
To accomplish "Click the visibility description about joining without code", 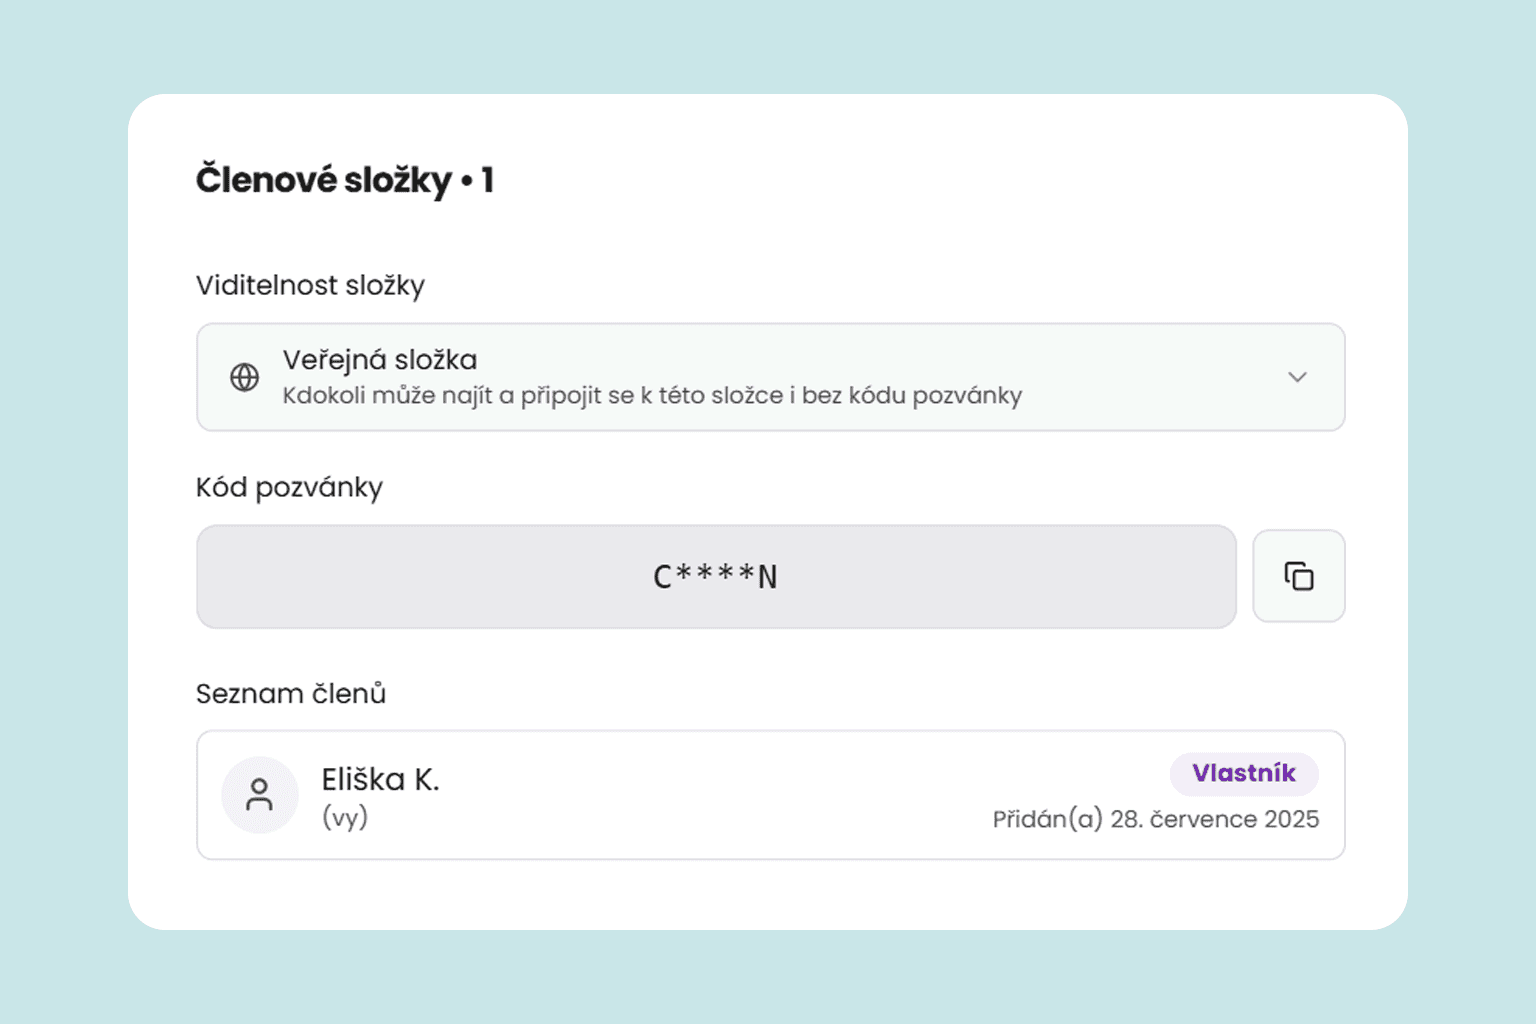I will tap(651, 396).
